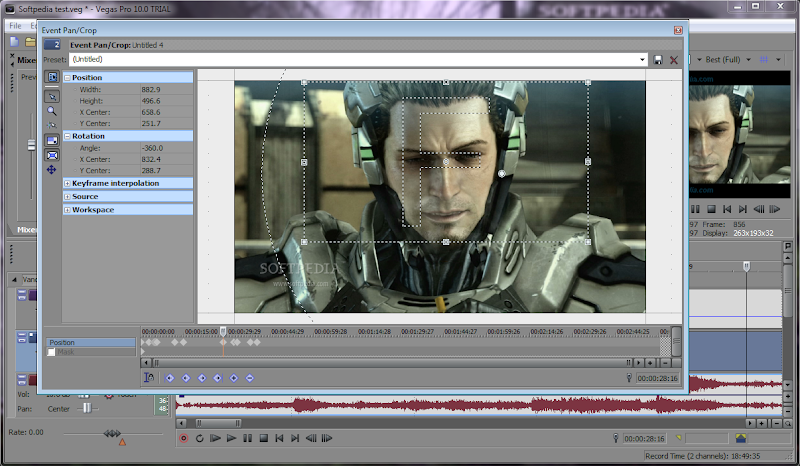Adjust the Mixer volume fader
The height and width of the screenshot is (466, 800).
[x=31, y=145]
